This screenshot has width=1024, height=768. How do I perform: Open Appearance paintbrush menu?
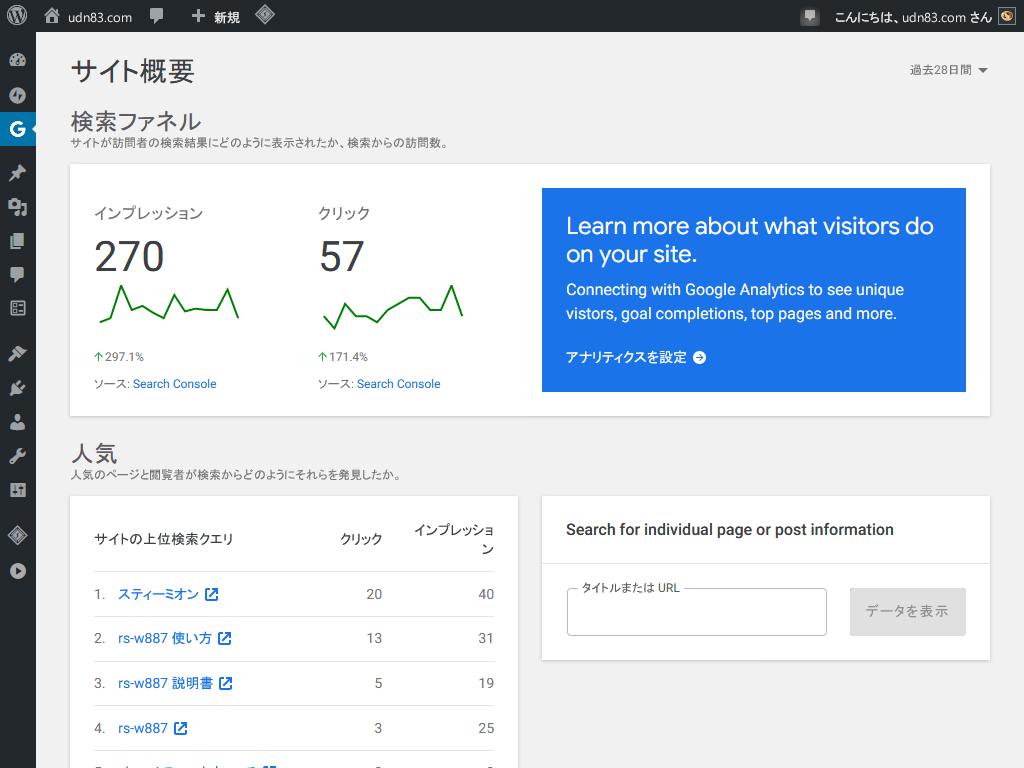point(17,354)
